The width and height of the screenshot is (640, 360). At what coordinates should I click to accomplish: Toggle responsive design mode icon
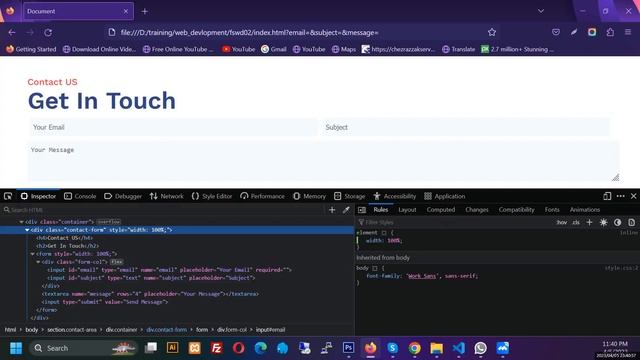(607, 196)
